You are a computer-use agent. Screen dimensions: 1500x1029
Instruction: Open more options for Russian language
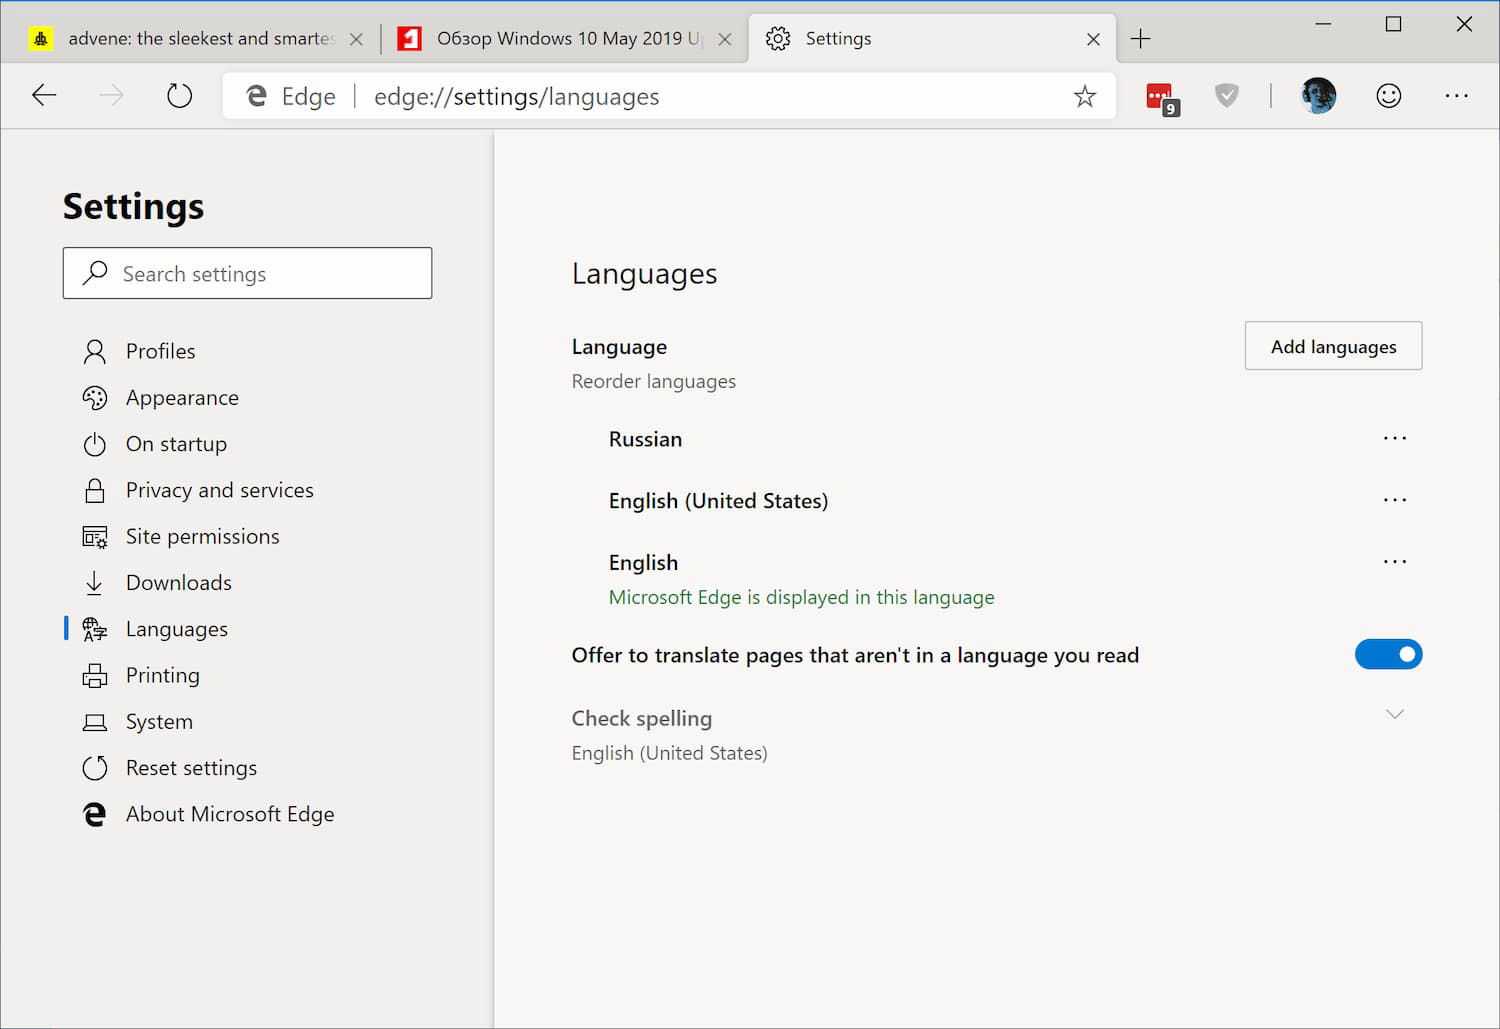(1394, 438)
